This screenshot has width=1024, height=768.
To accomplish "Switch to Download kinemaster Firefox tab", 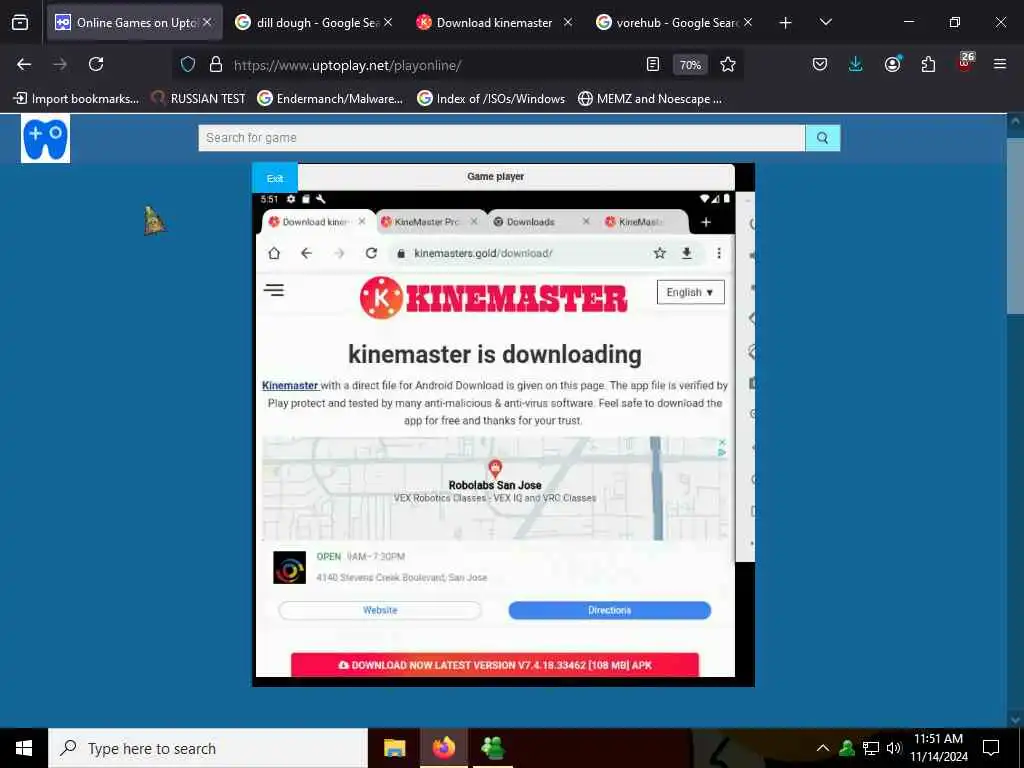I will click(493, 23).
